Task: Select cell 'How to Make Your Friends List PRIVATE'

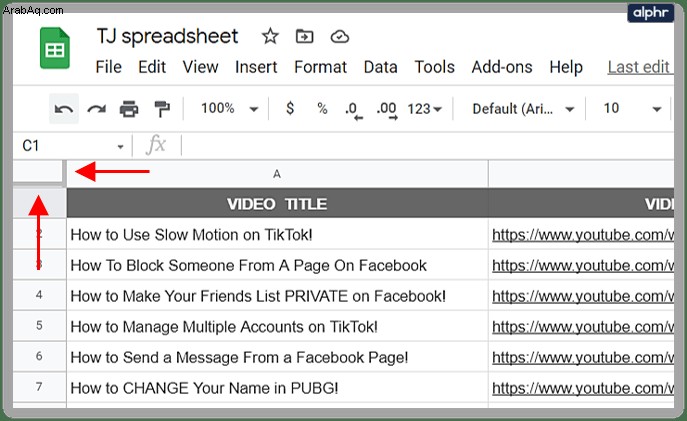Action: click(277, 296)
